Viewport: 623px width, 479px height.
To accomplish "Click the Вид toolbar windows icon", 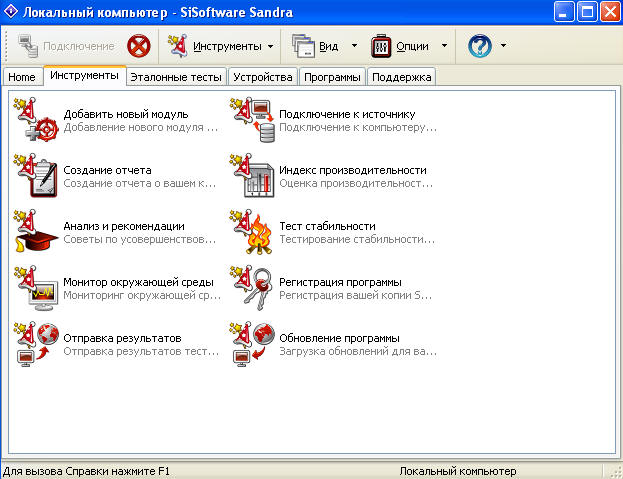I will 304,46.
